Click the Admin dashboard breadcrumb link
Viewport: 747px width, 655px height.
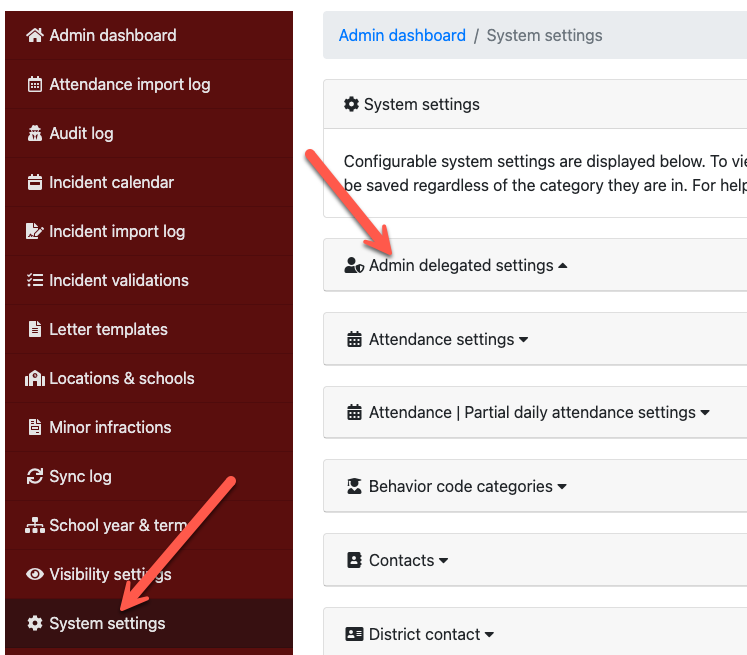point(402,36)
